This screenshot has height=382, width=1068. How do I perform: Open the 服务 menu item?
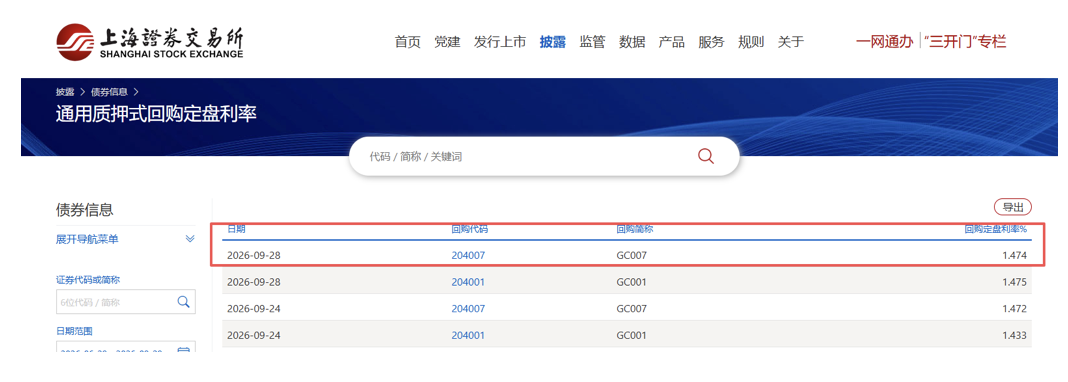[711, 42]
